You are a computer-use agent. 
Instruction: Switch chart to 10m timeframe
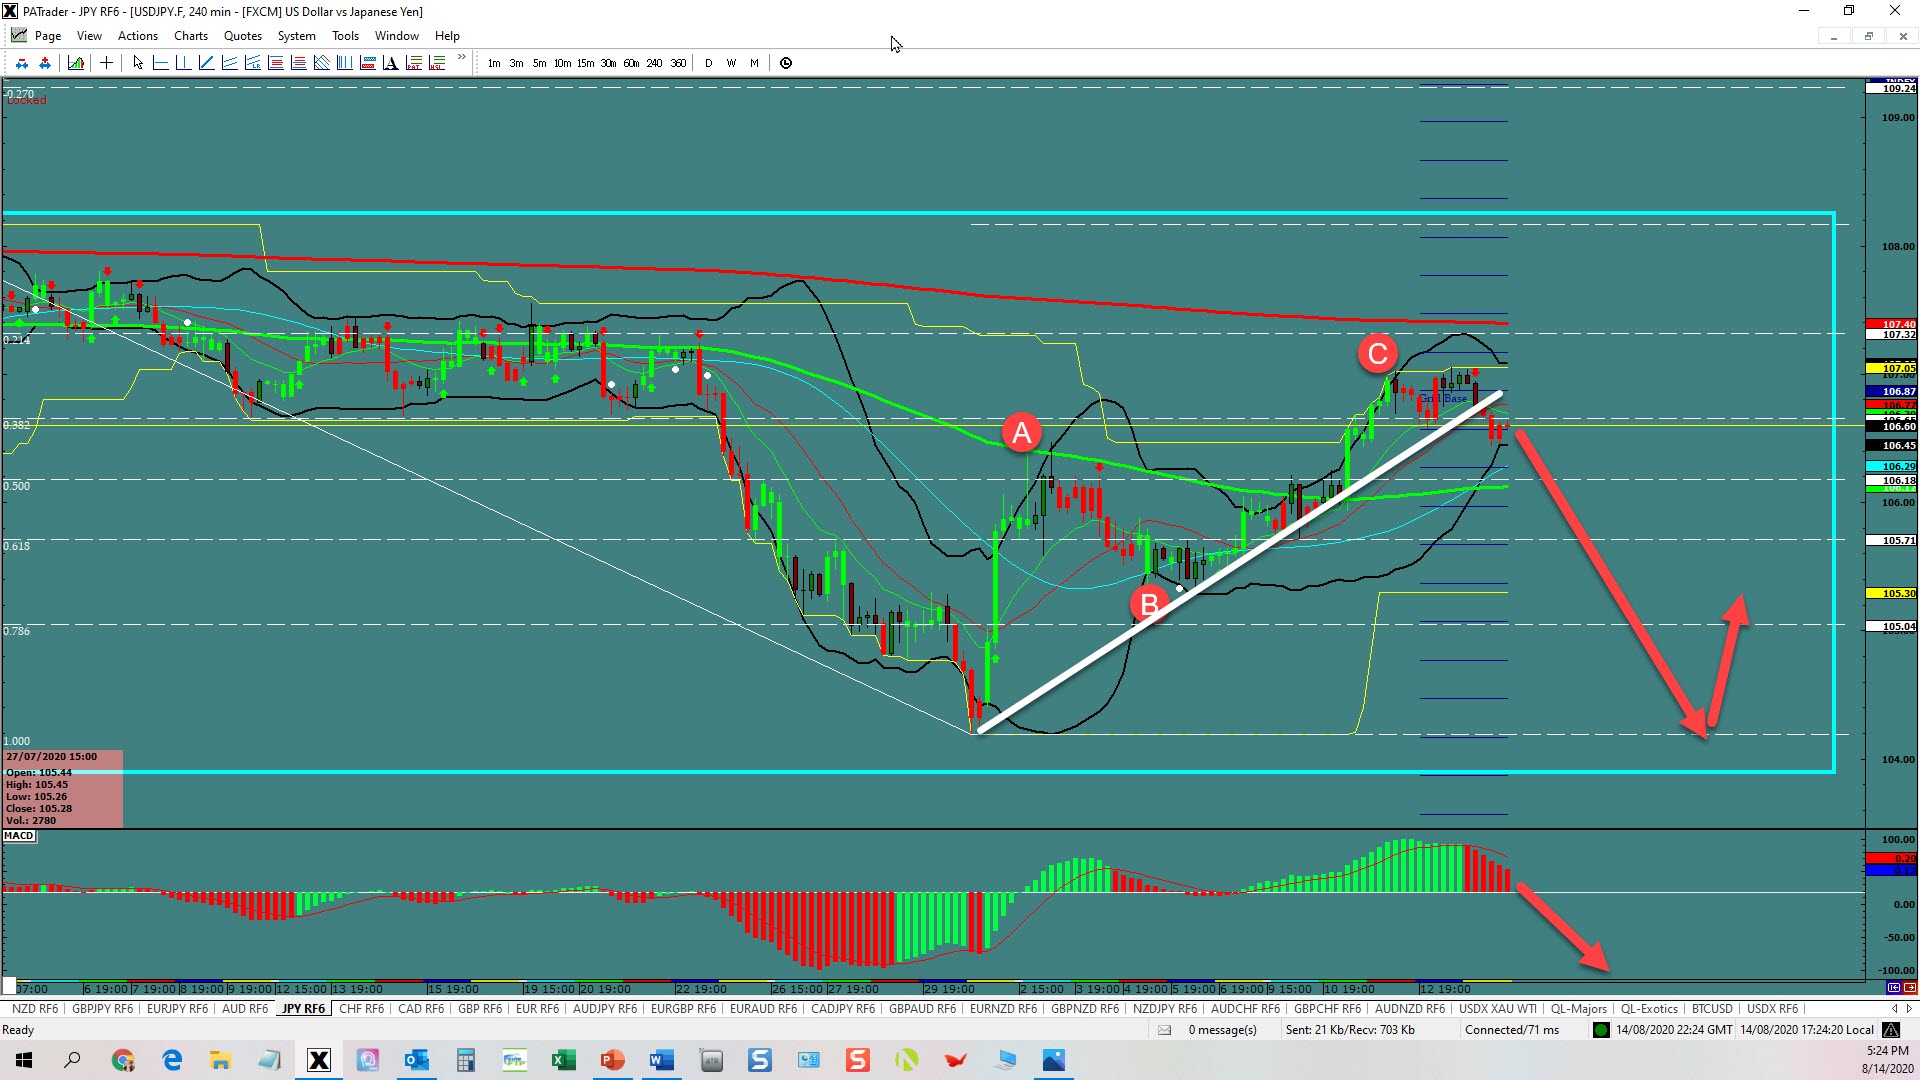pos(562,63)
